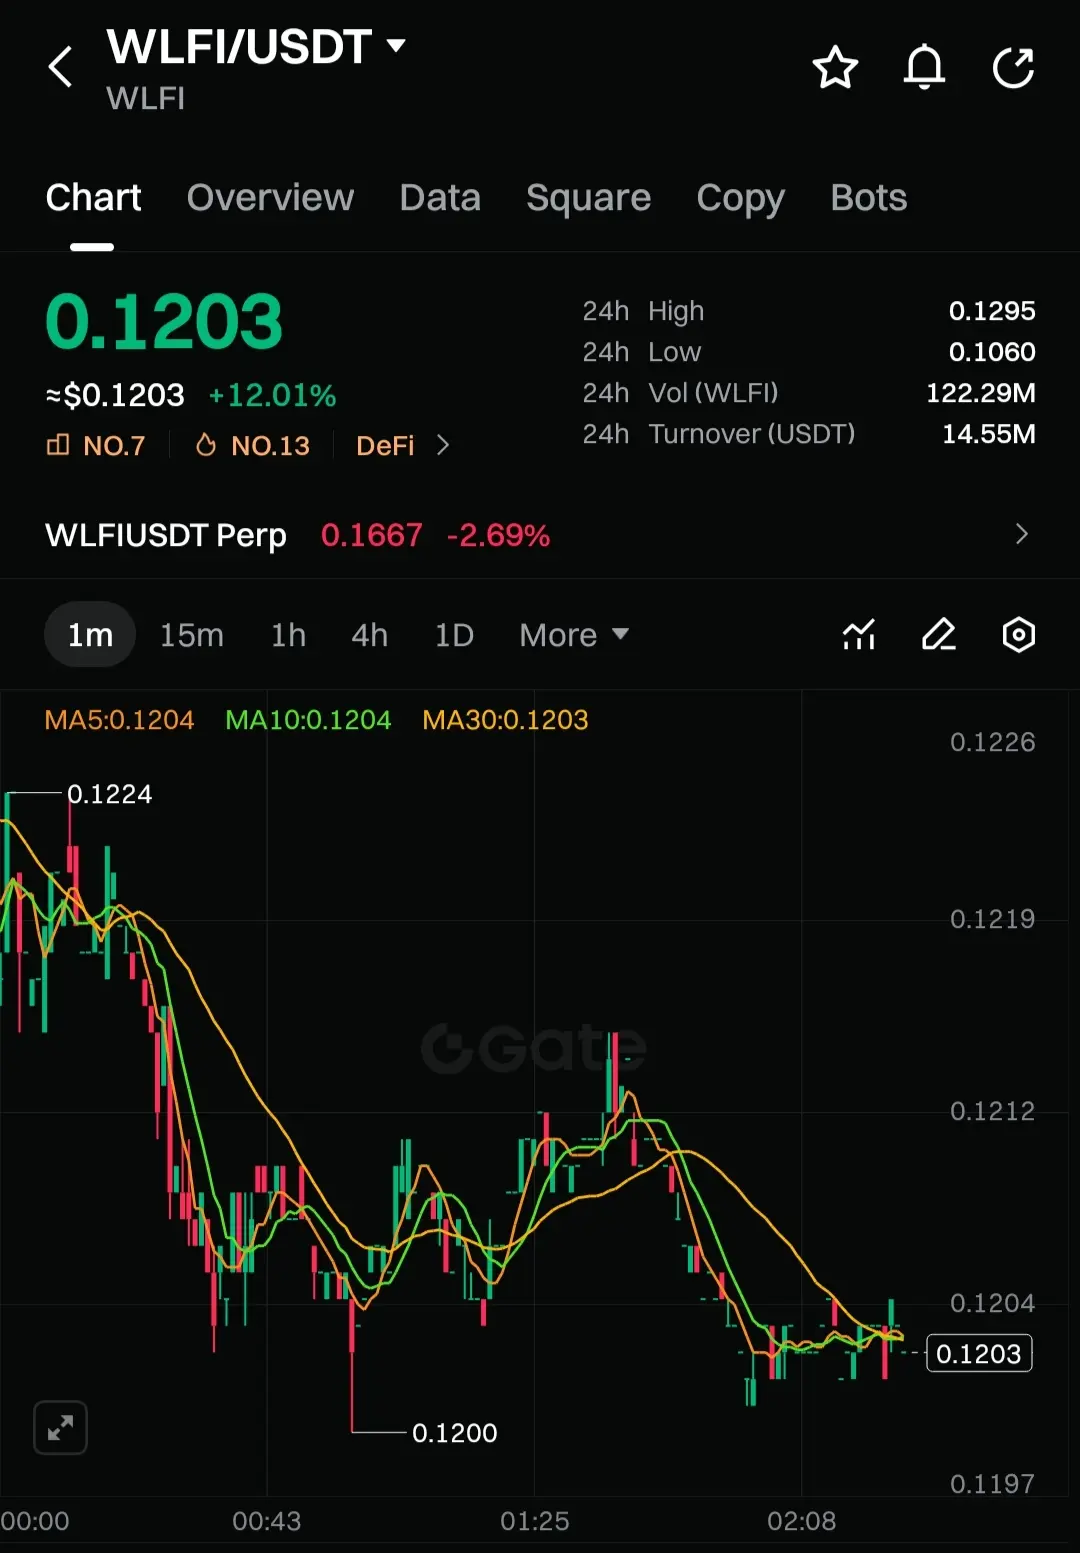Image resolution: width=1080 pixels, height=1553 pixels.
Task: Tap the chart high marker 0.1224
Action: (x=110, y=794)
